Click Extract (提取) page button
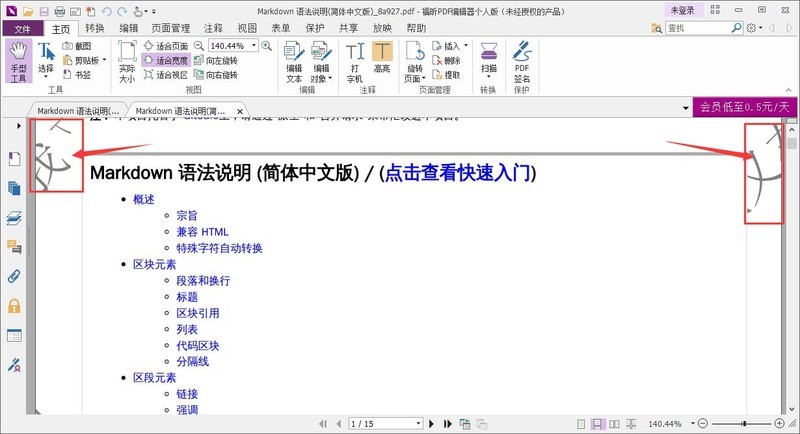This screenshot has height=434, width=800. [446, 74]
